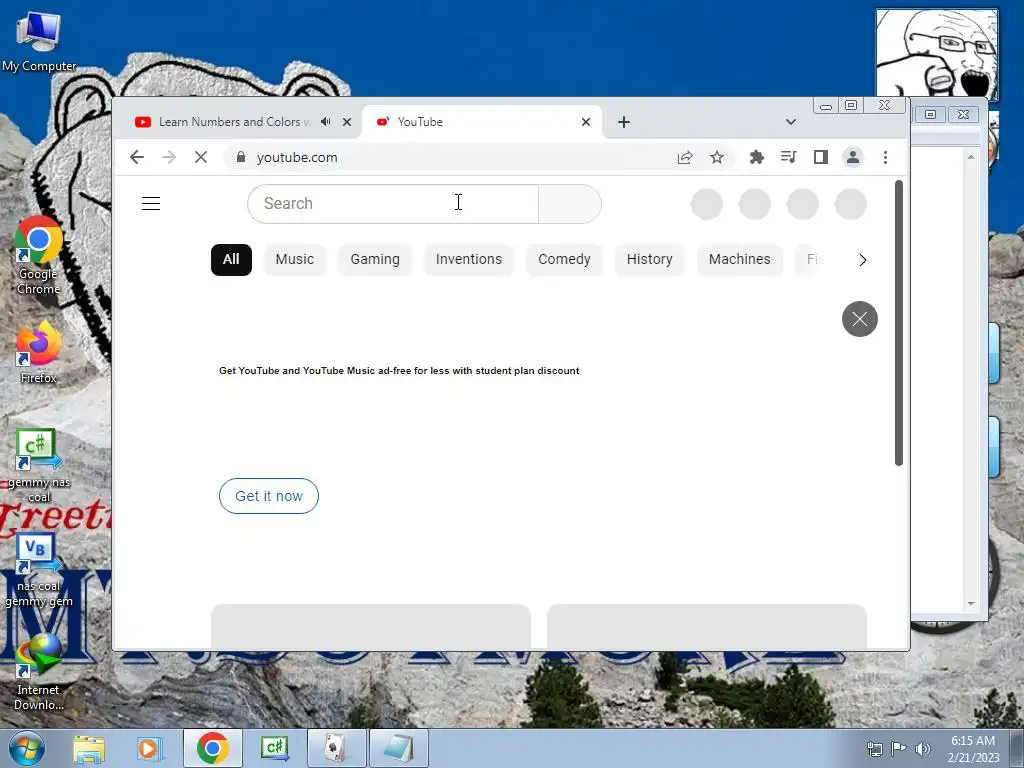
Task: Open the Chrome extensions puzzle icon
Action: (756, 157)
